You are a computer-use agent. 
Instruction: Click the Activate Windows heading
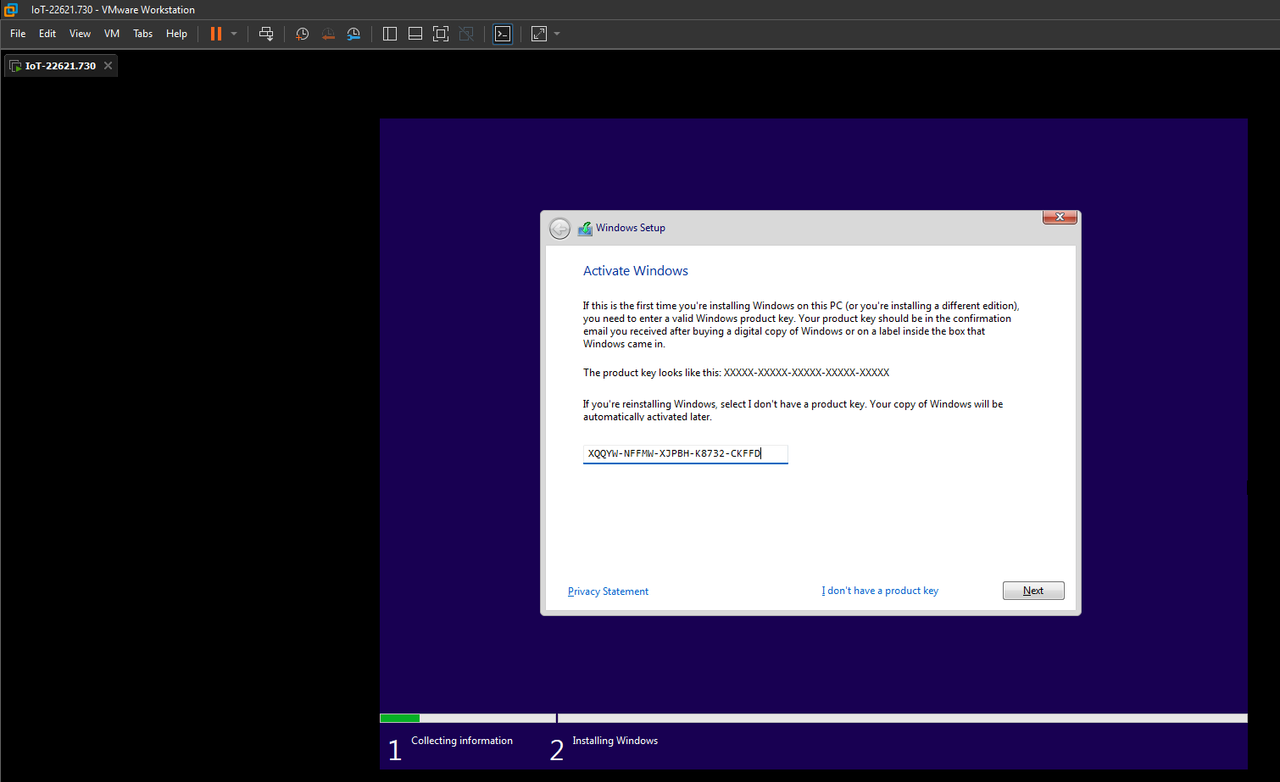(636, 271)
